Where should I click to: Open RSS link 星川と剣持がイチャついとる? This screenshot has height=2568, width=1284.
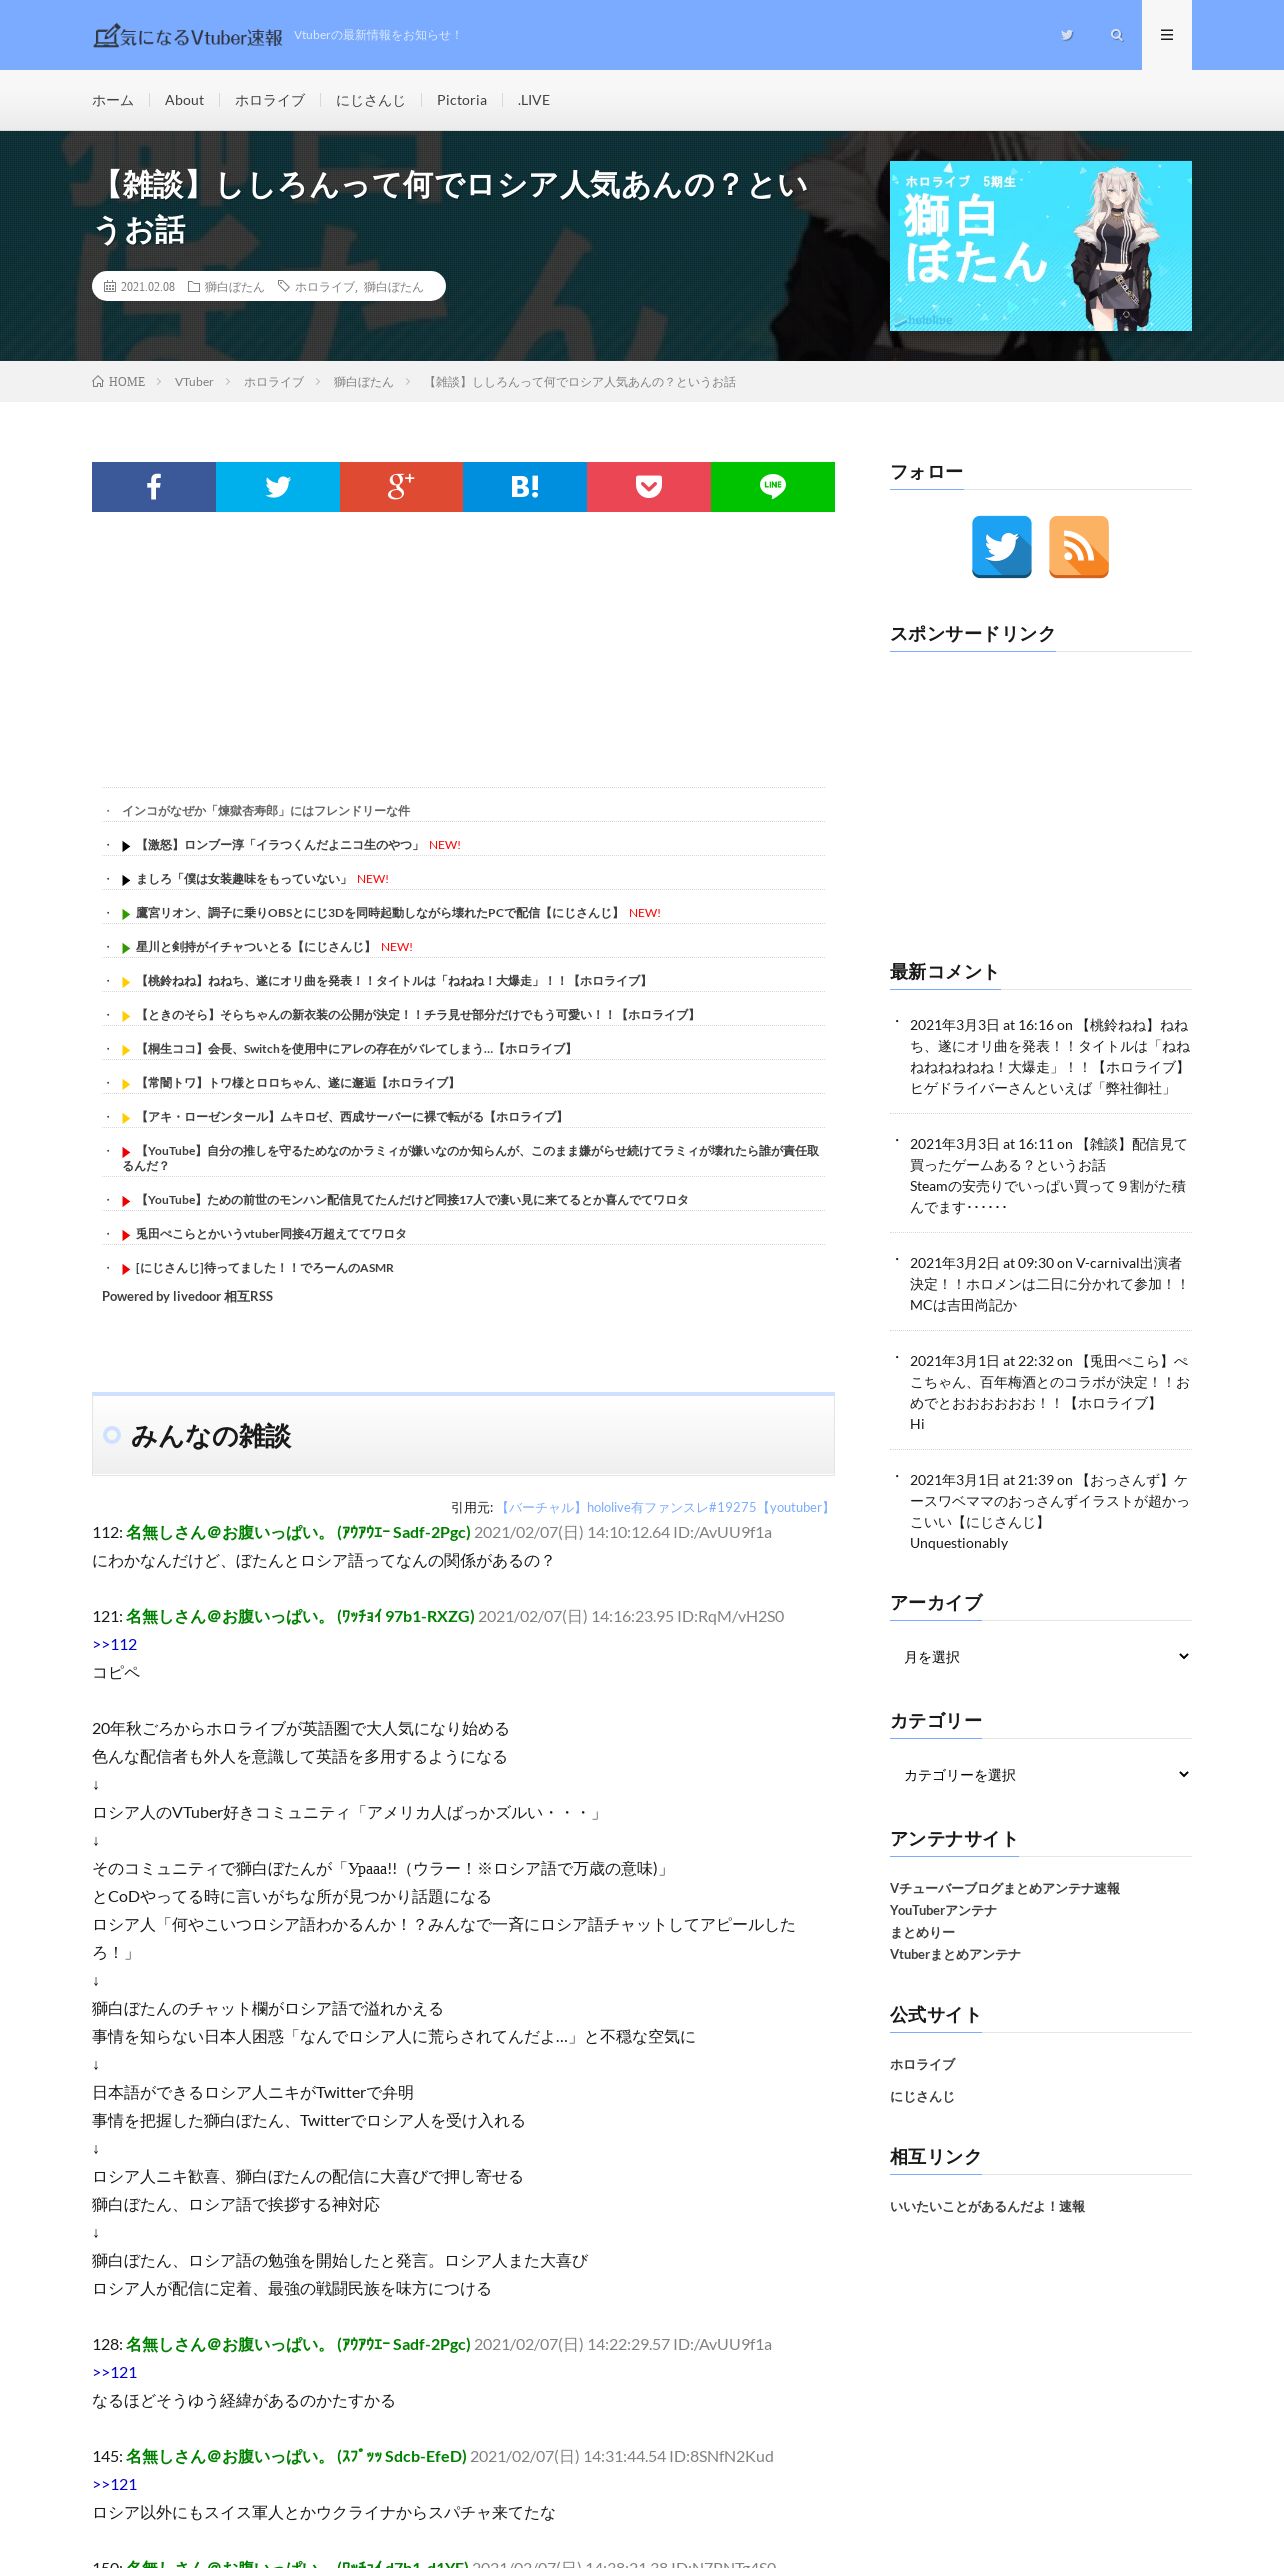pyautogui.click(x=255, y=947)
